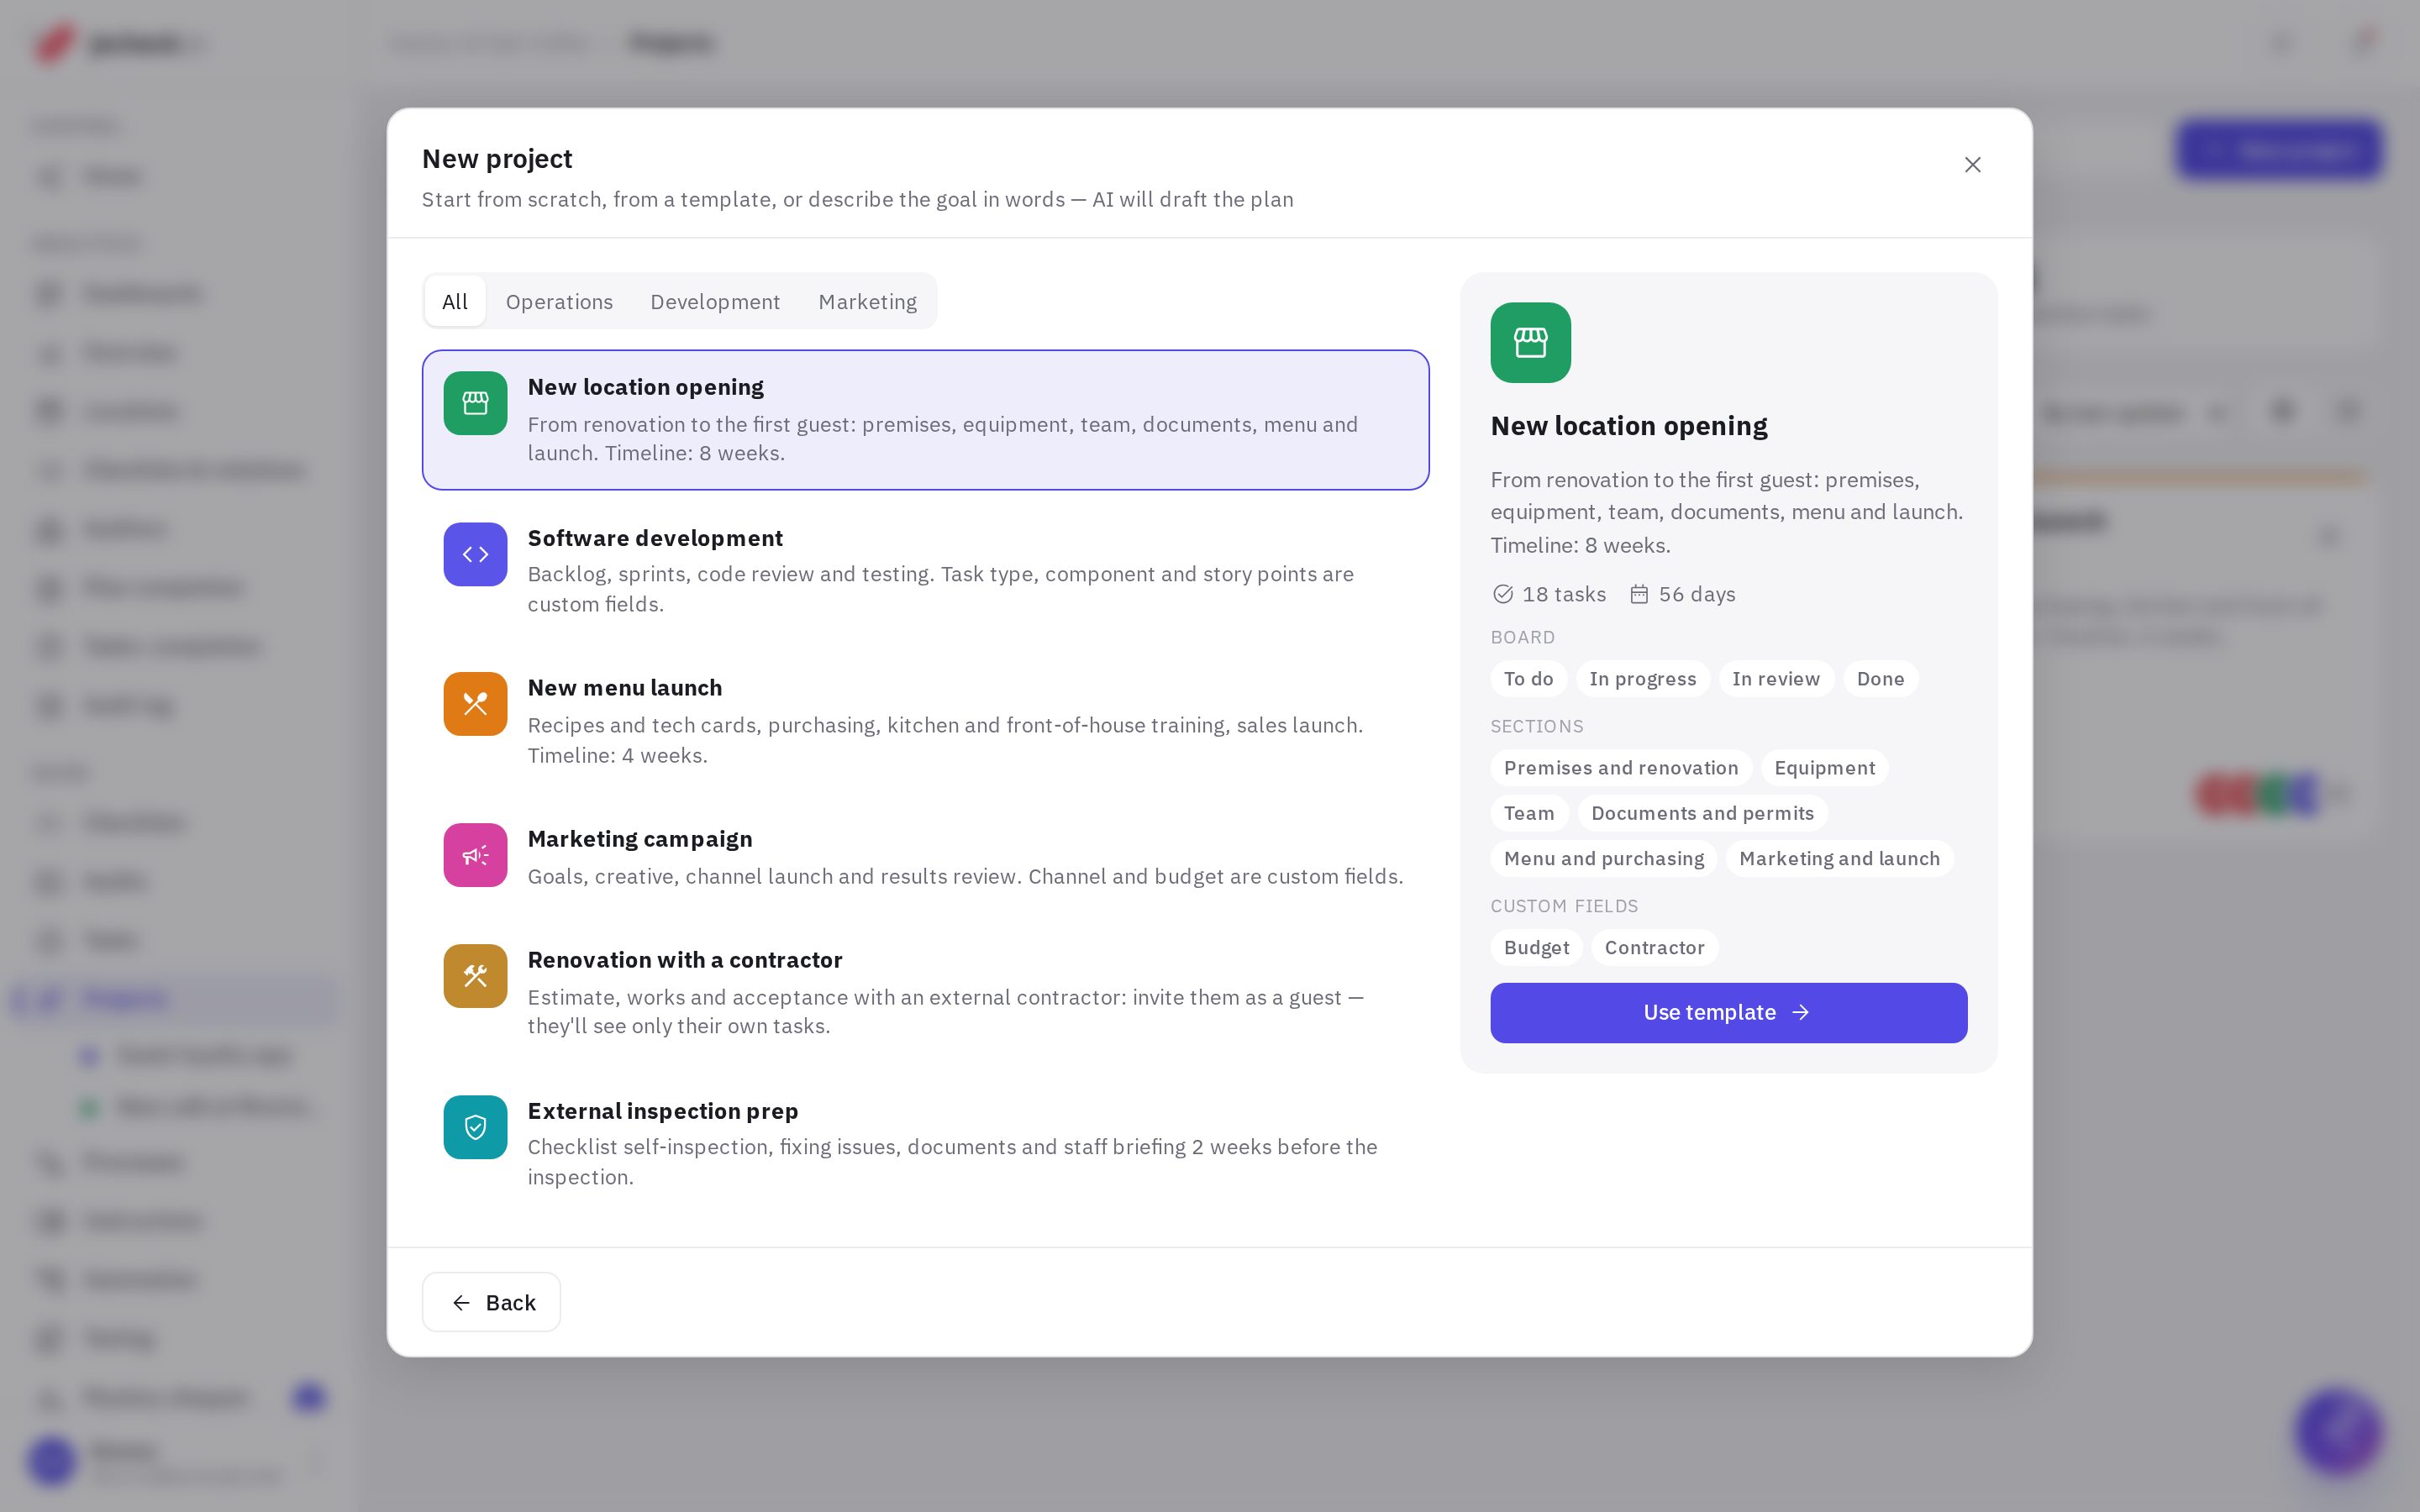Click the calendar icon next to 56 days
This screenshot has width=2420, height=1512.
point(1639,595)
